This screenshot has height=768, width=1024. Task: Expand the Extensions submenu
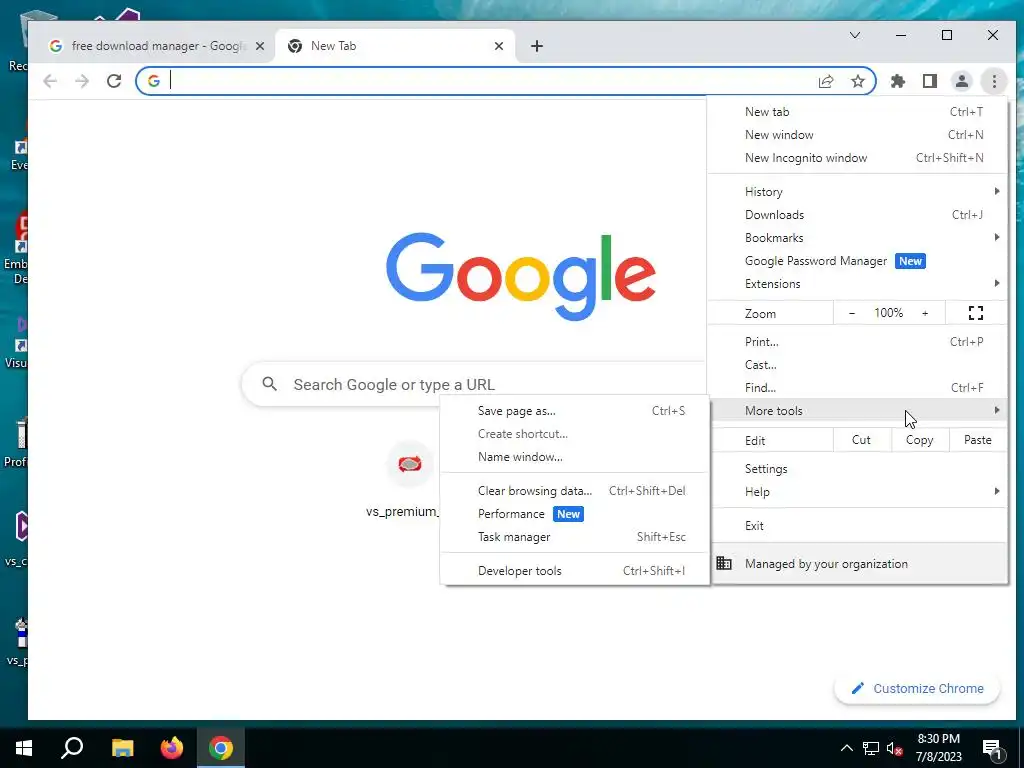(857, 283)
